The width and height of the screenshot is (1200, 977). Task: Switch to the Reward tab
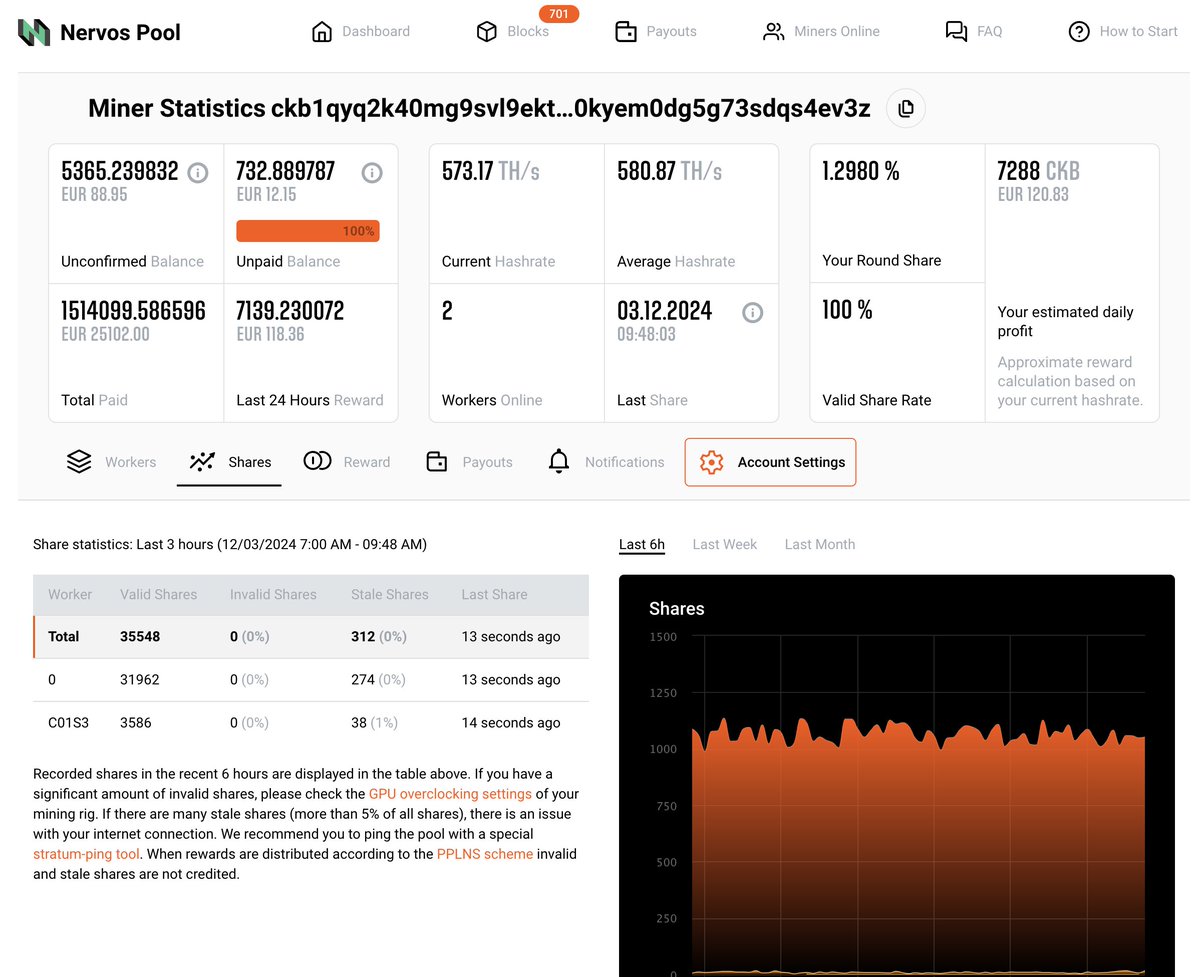point(347,462)
